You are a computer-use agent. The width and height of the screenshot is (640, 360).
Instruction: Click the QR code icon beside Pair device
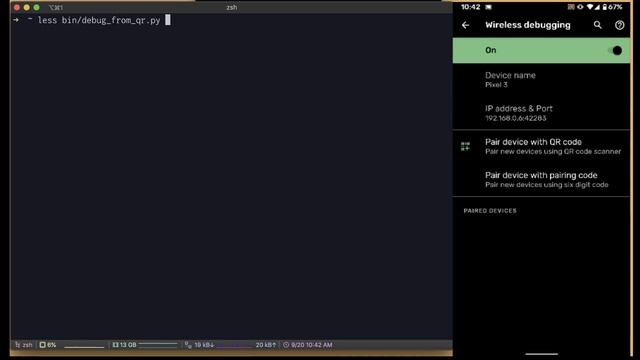coord(465,147)
